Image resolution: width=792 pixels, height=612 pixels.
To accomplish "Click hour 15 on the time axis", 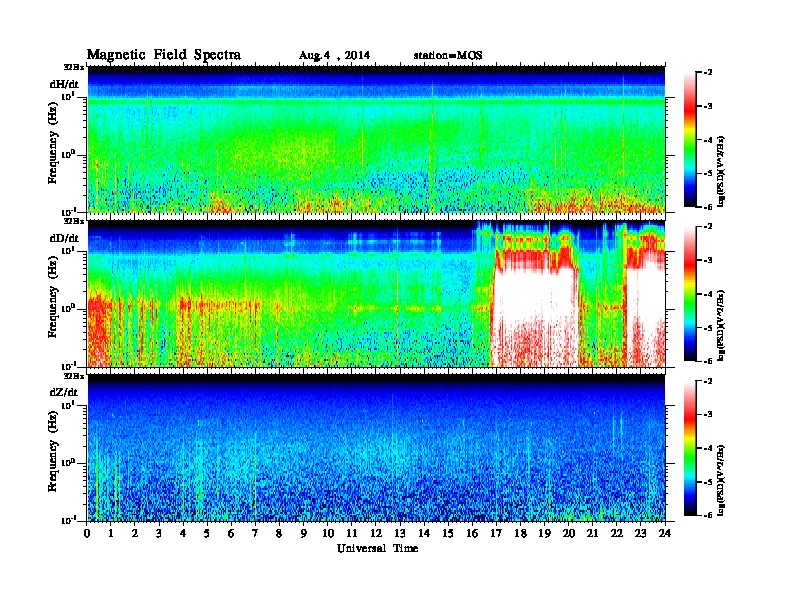I will (448, 534).
